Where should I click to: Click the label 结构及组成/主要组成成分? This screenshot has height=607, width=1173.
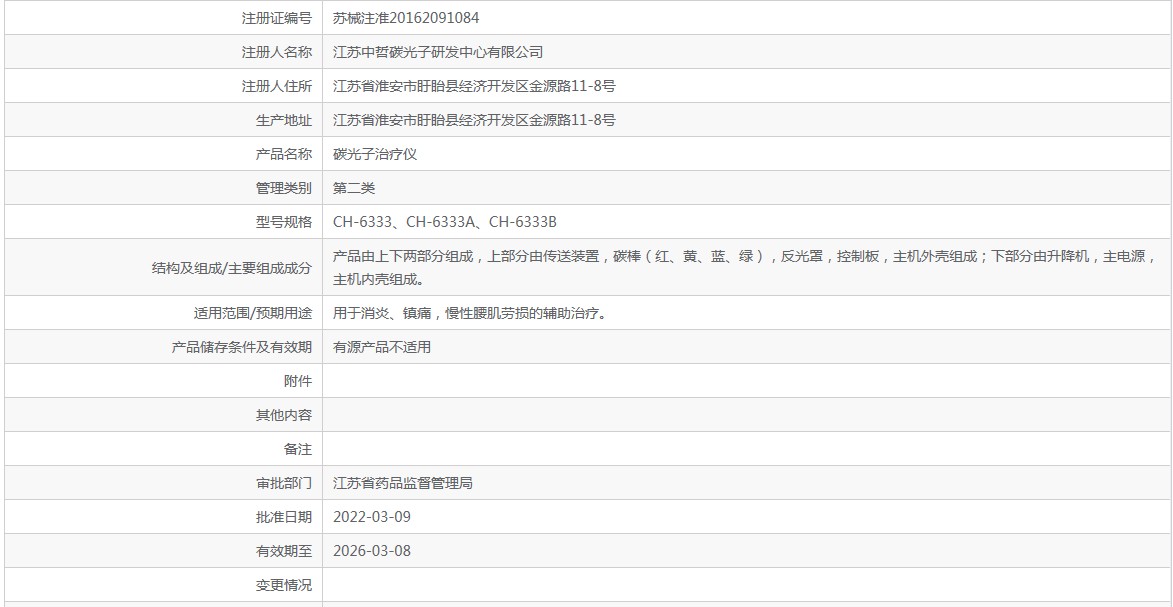click(231, 268)
